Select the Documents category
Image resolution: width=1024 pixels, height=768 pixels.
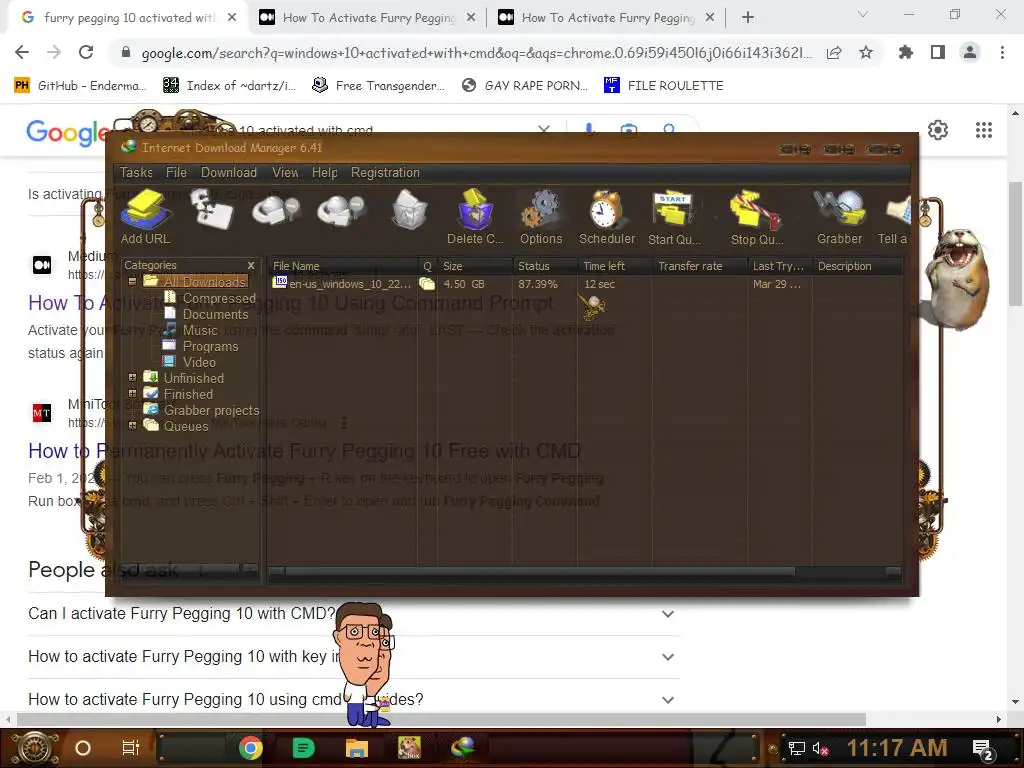(x=206, y=314)
